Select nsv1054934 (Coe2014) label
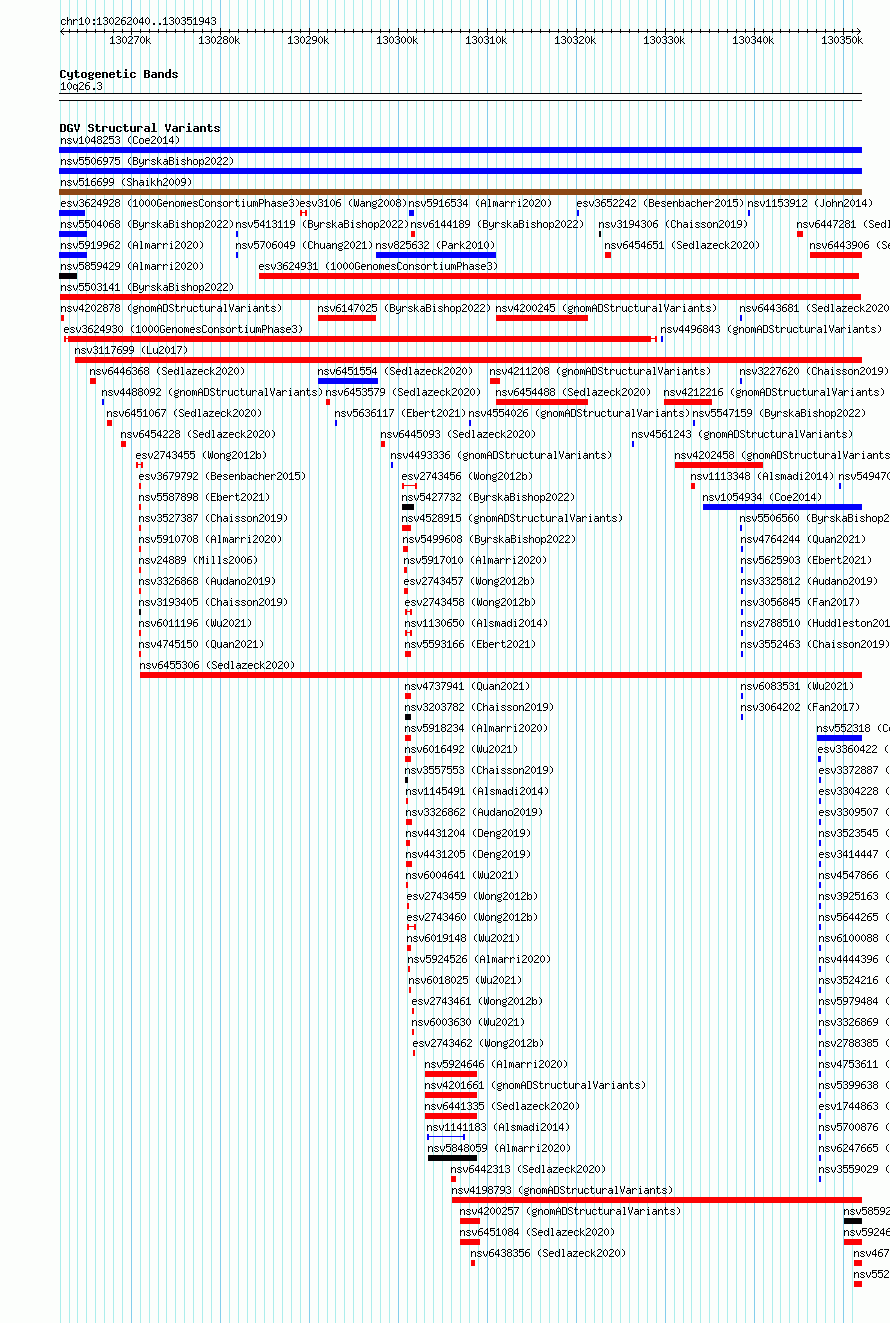The image size is (890, 1323). tap(762, 497)
